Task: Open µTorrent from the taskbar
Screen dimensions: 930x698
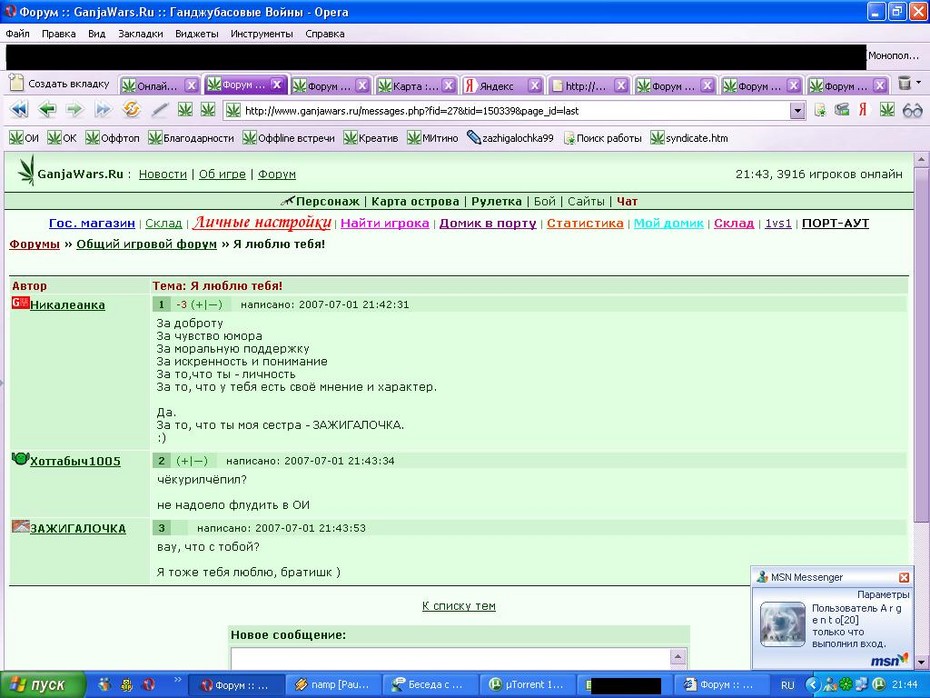Action: [x=527, y=685]
